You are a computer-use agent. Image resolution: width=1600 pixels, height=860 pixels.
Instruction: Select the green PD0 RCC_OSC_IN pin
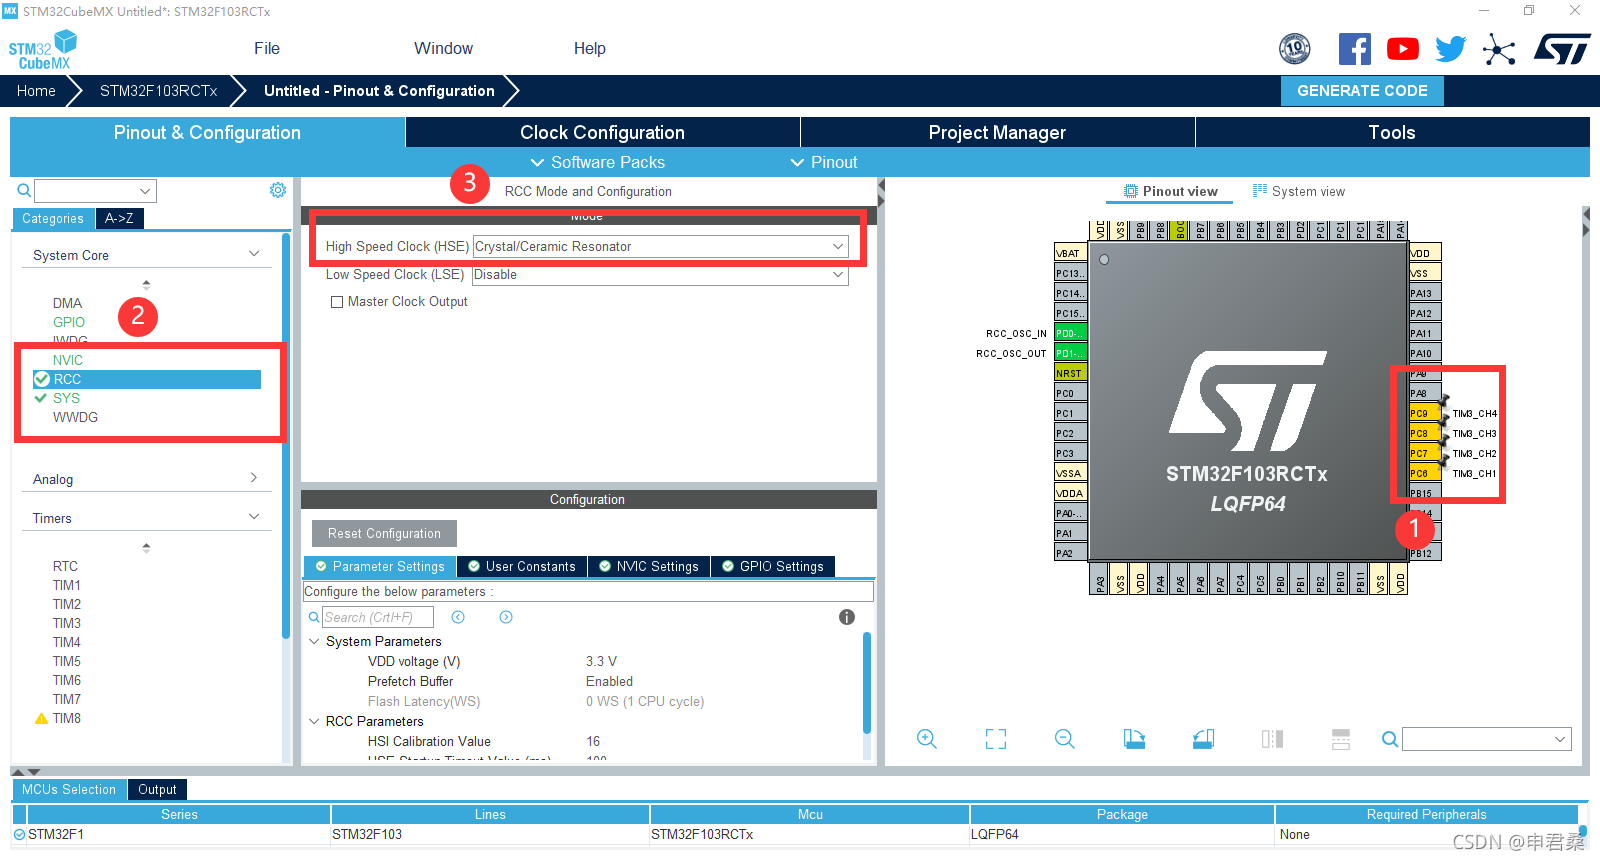pos(1070,333)
